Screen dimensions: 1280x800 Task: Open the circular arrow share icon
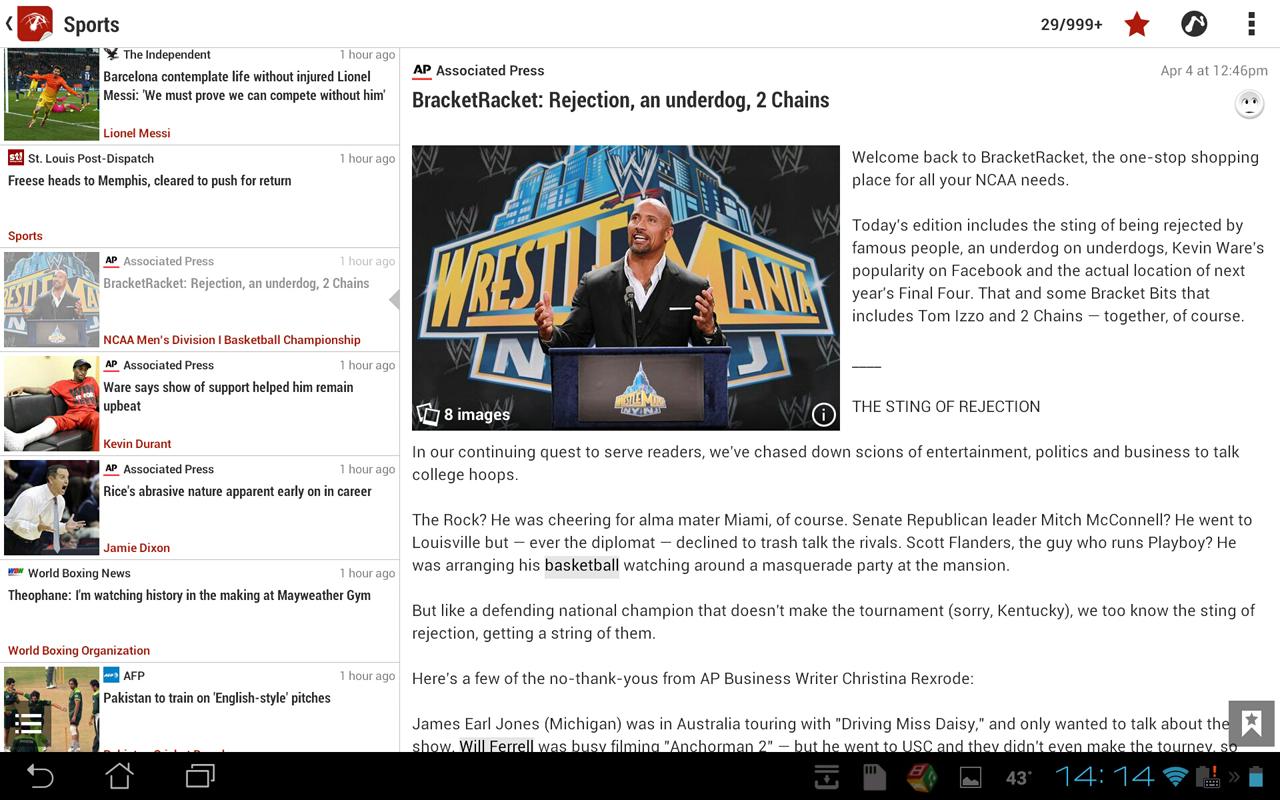pyautogui.click(x=1194, y=24)
